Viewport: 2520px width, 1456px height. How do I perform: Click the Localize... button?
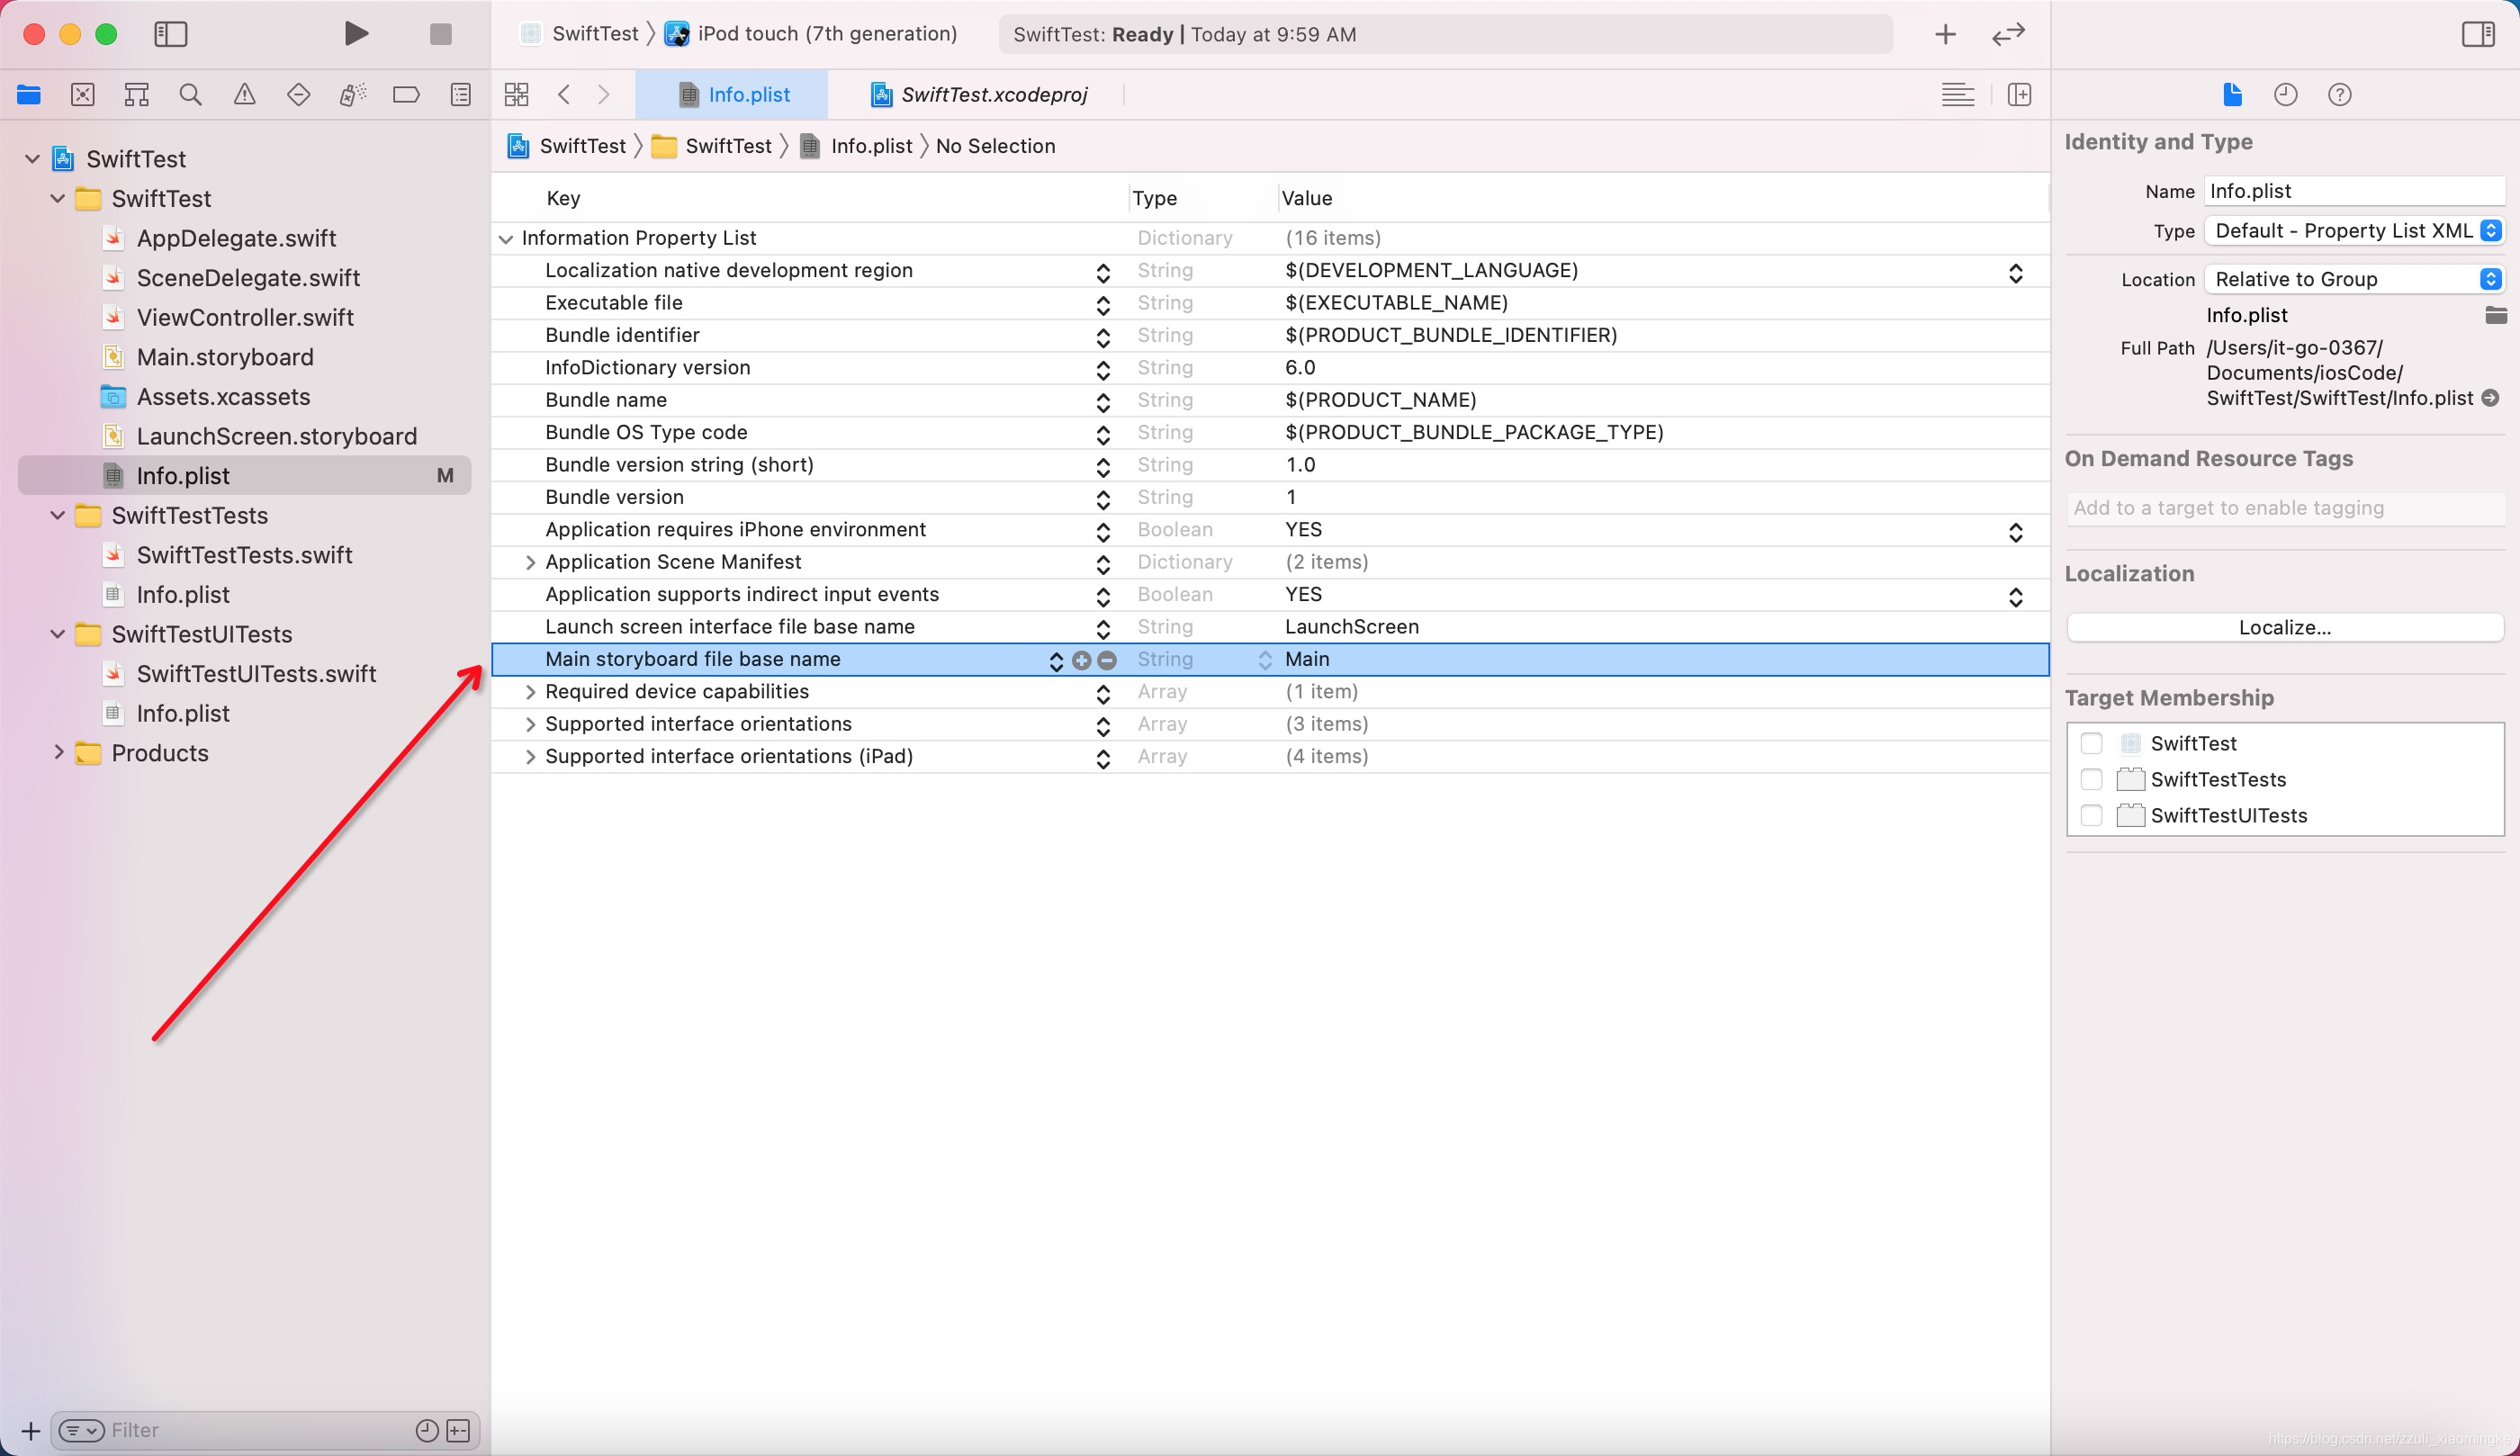pos(2285,627)
